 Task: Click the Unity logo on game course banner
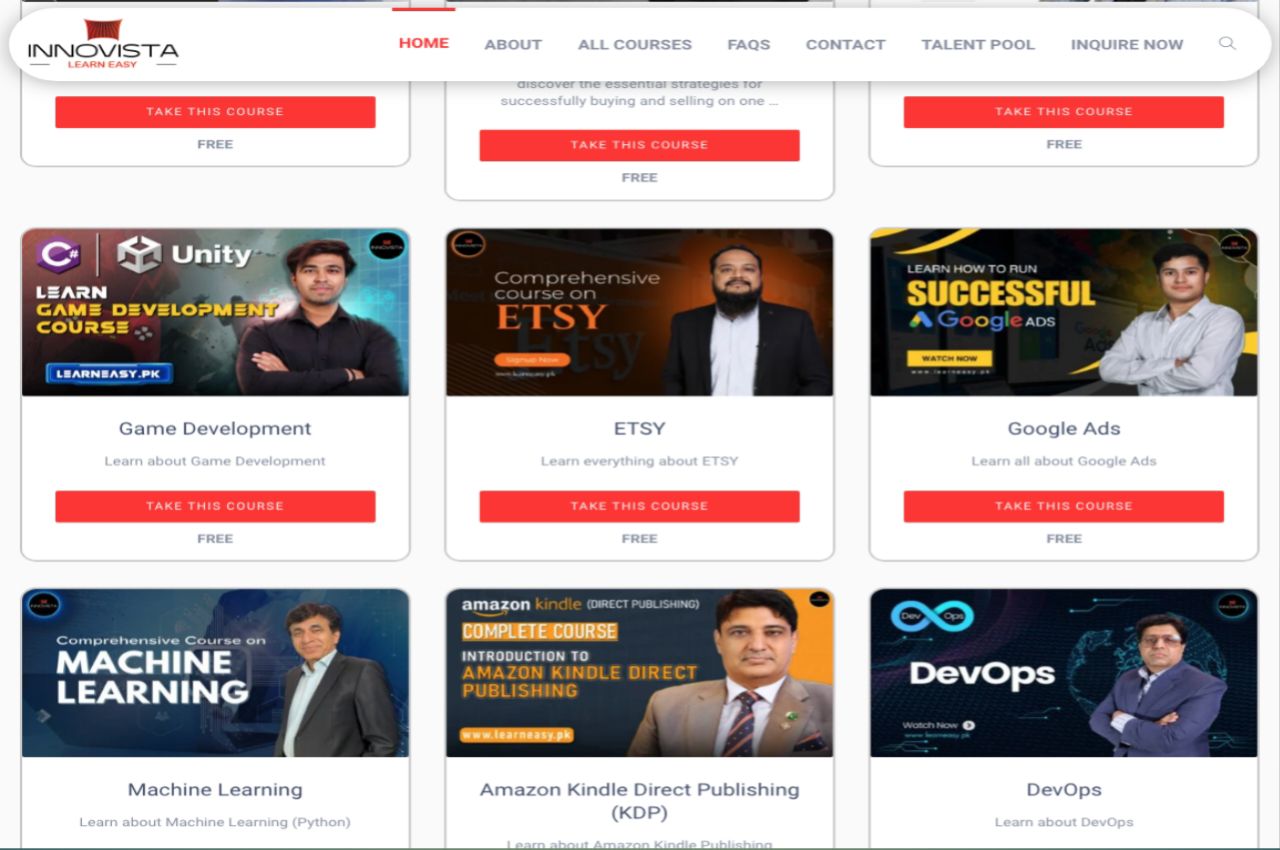click(x=184, y=254)
